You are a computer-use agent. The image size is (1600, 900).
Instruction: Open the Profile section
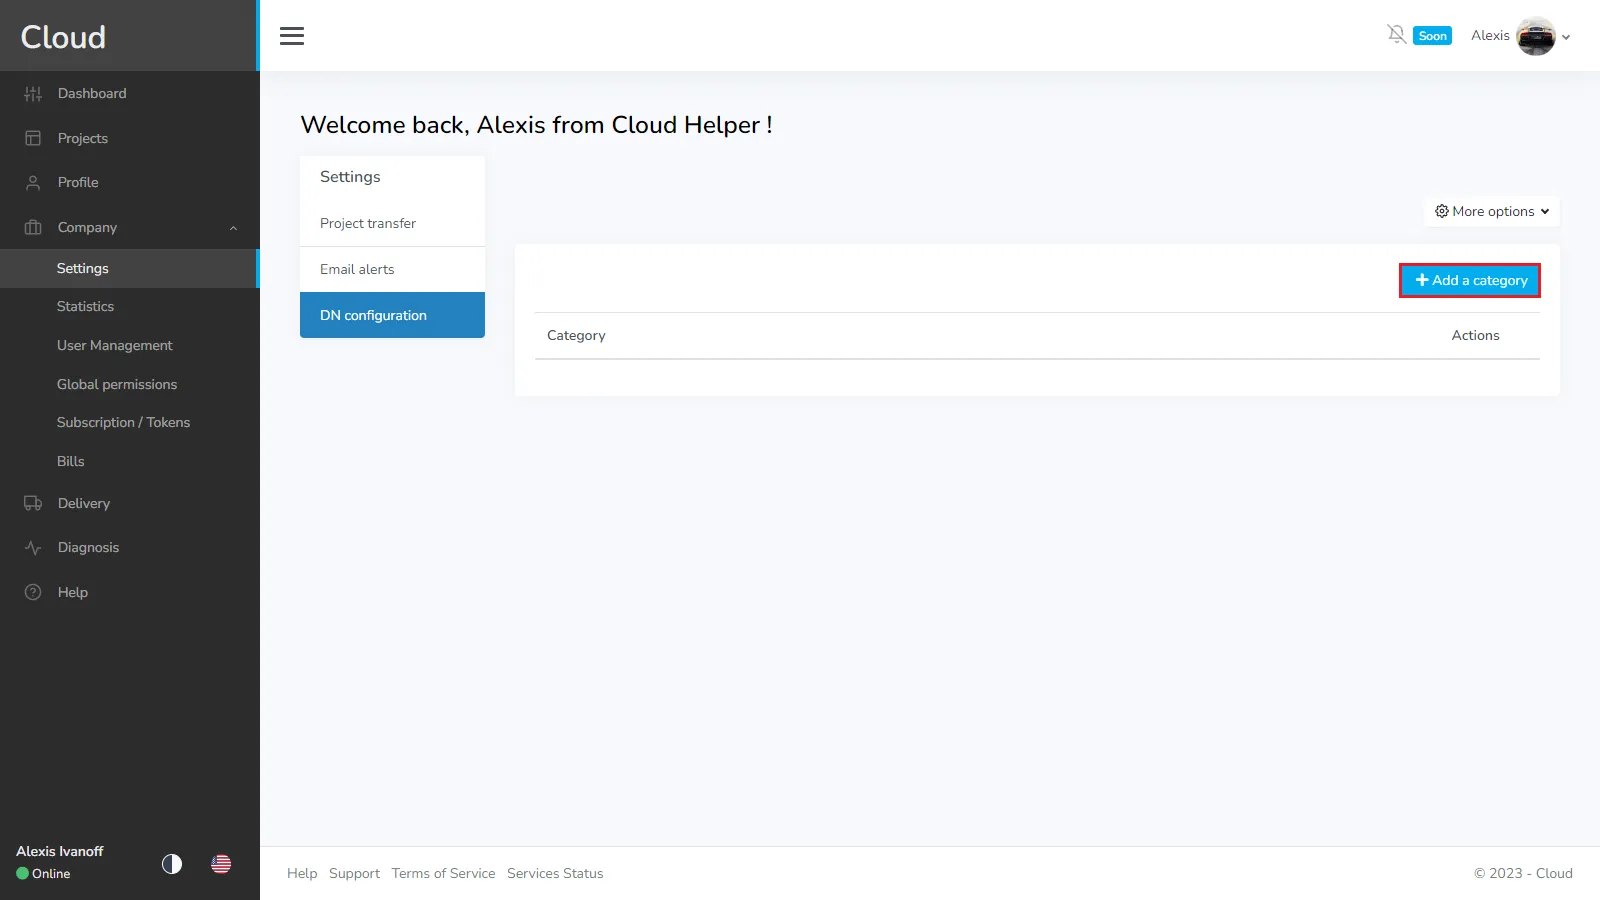coord(77,182)
